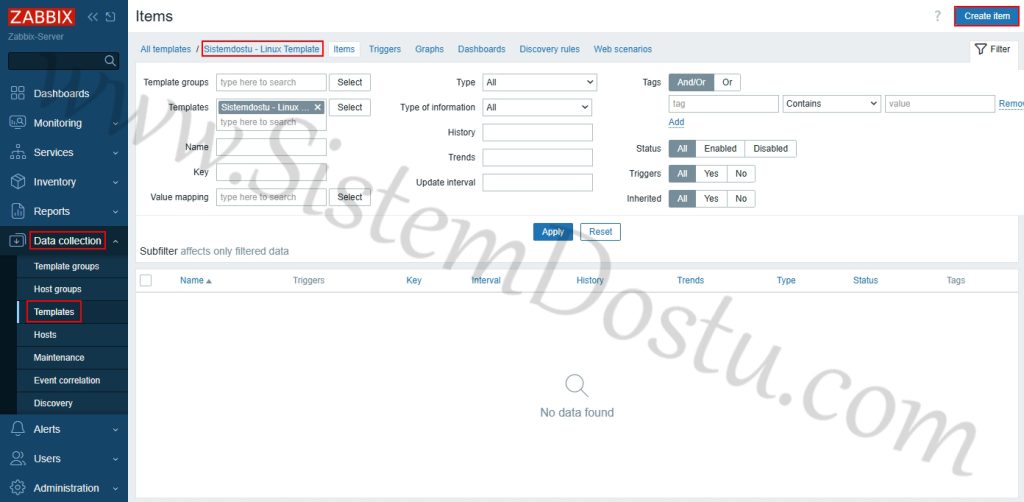Remove Sistemdostu template chip with its x
The image size is (1024, 502).
pyautogui.click(x=317, y=107)
